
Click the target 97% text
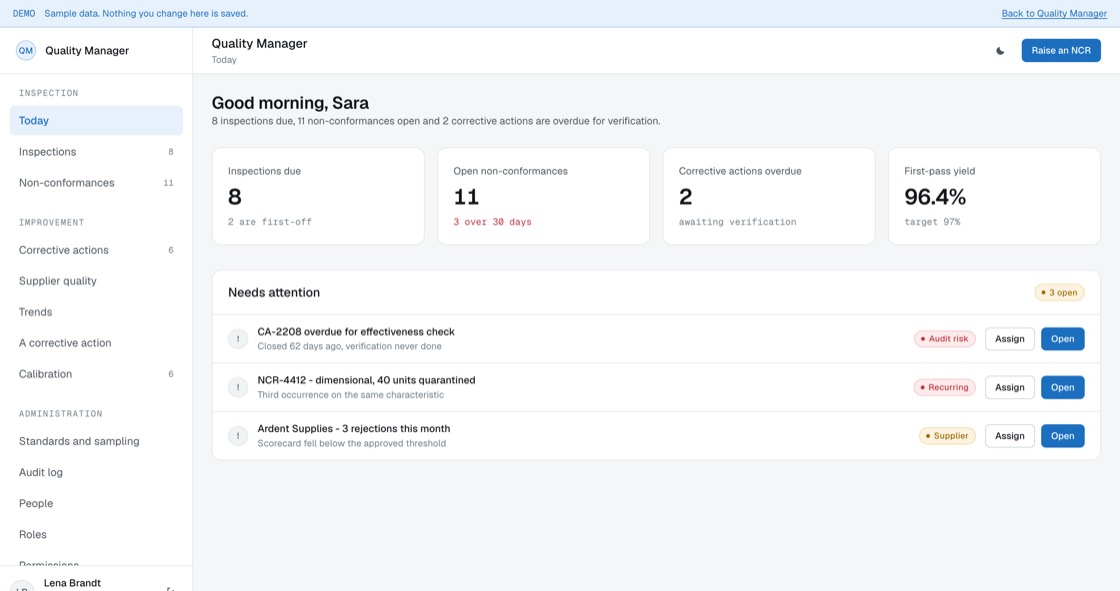pyautogui.click(x=932, y=222)
